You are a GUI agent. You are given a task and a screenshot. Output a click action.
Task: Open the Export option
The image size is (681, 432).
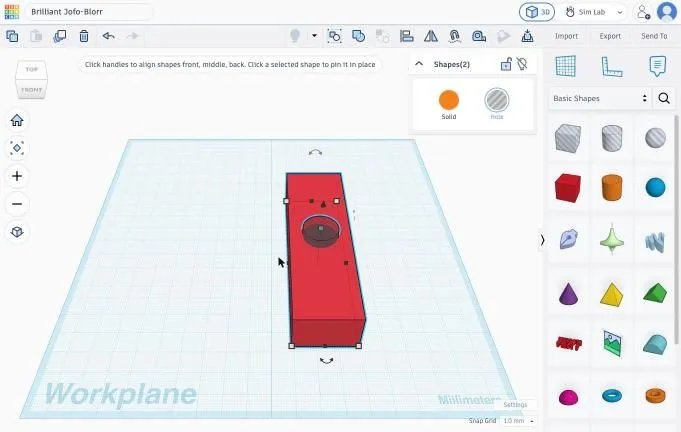tap(610, 36)
